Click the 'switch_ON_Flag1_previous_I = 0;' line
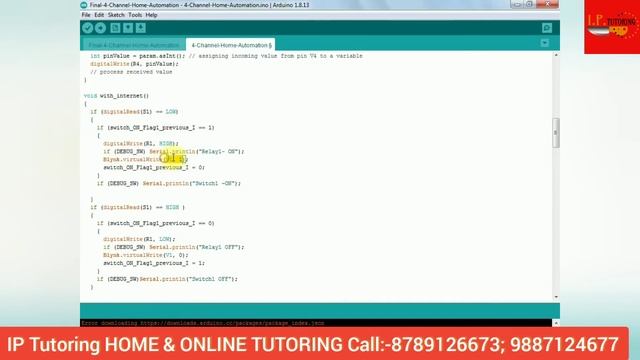Screen dimensions: 640x360 coord(154,168)
